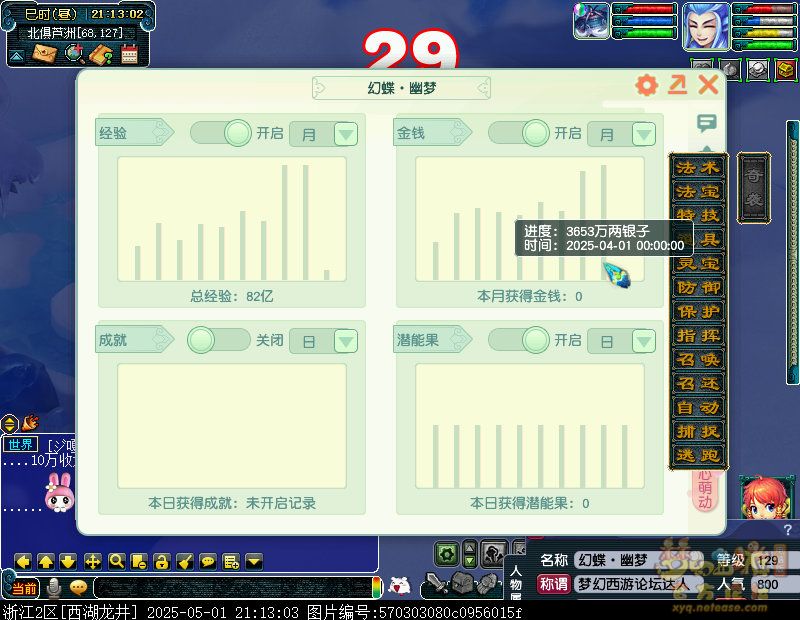Open the mail envelope icon
The height and width of the screenshot is (620, 800).
[x=44, y=53]
